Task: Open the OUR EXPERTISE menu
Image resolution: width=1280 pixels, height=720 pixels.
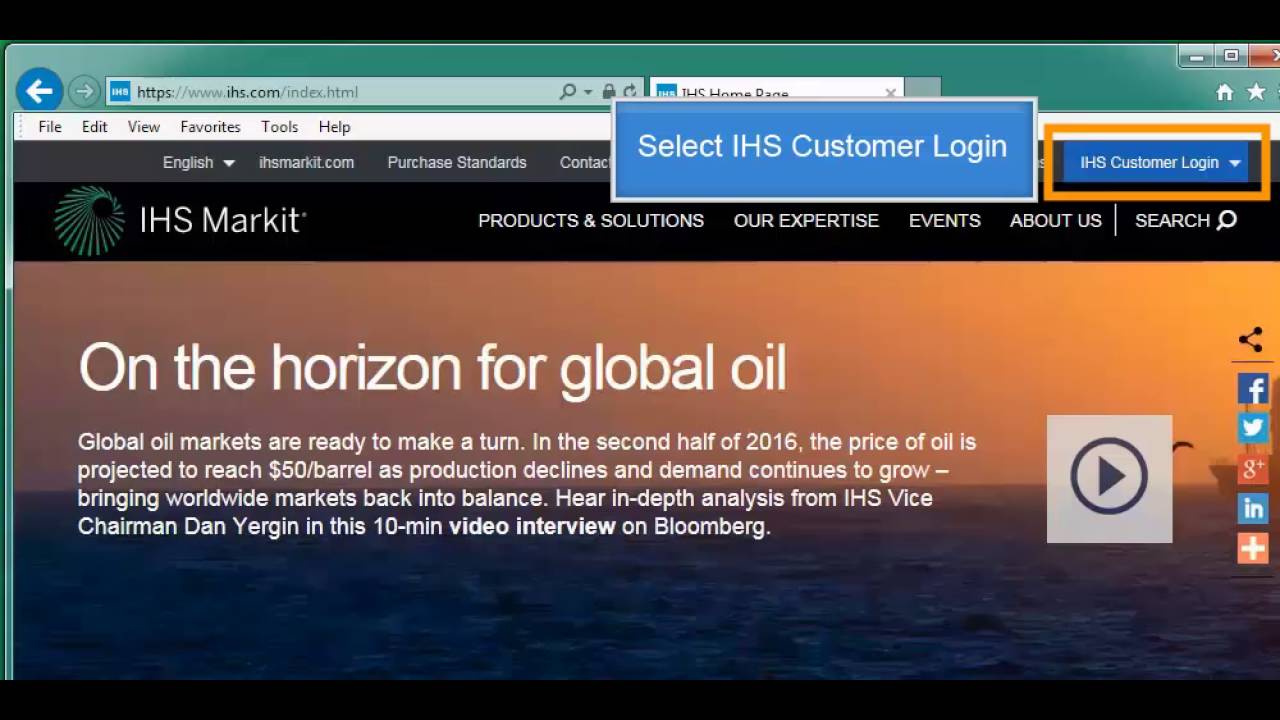Action: click(806, 220)
